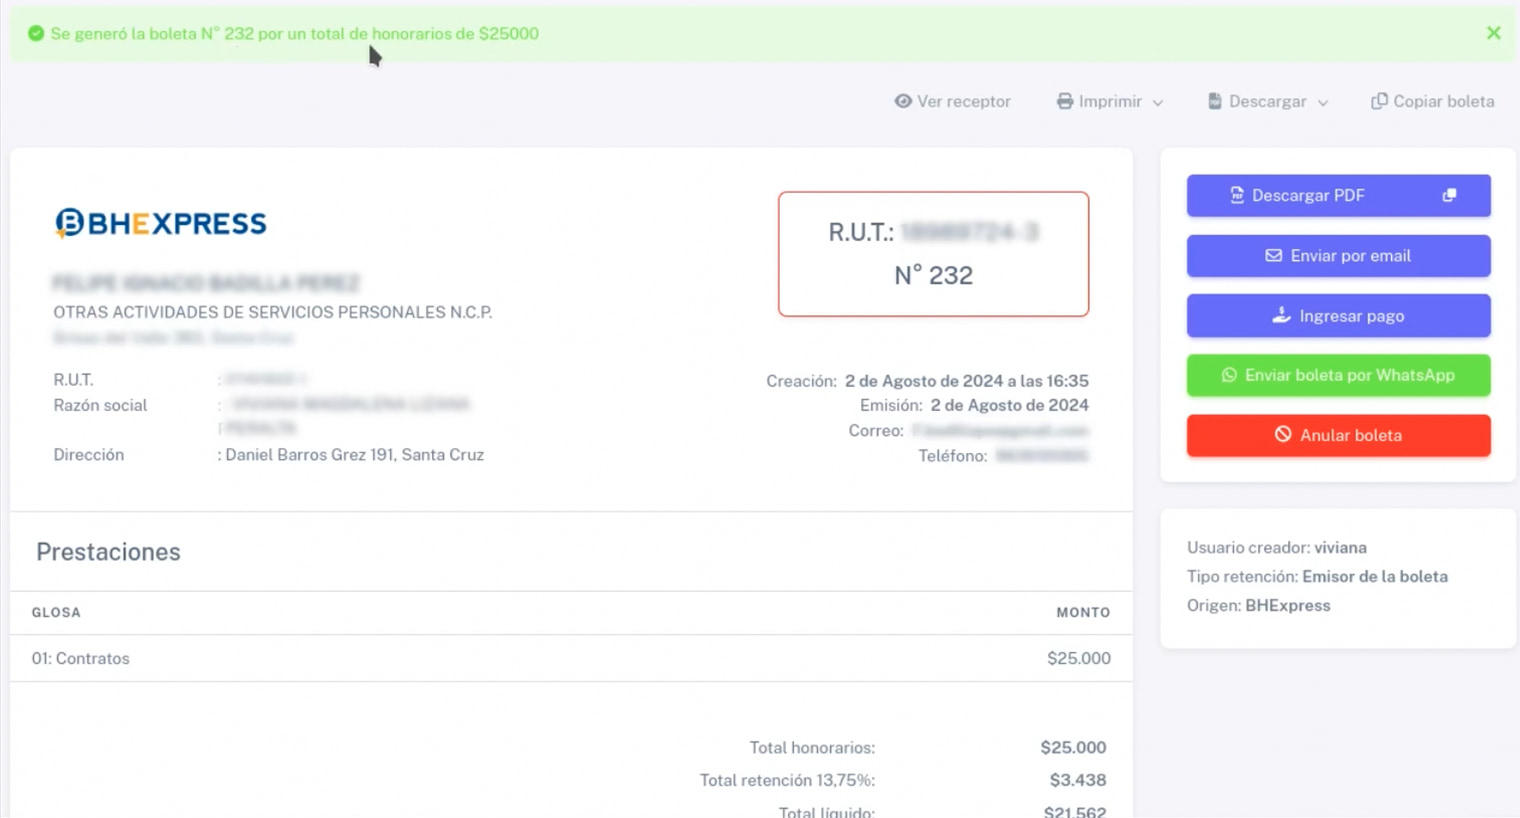Viewport: 1520px width, 818px height.
Task: Open PDF in new window icon
Action: click(1449, 195)
